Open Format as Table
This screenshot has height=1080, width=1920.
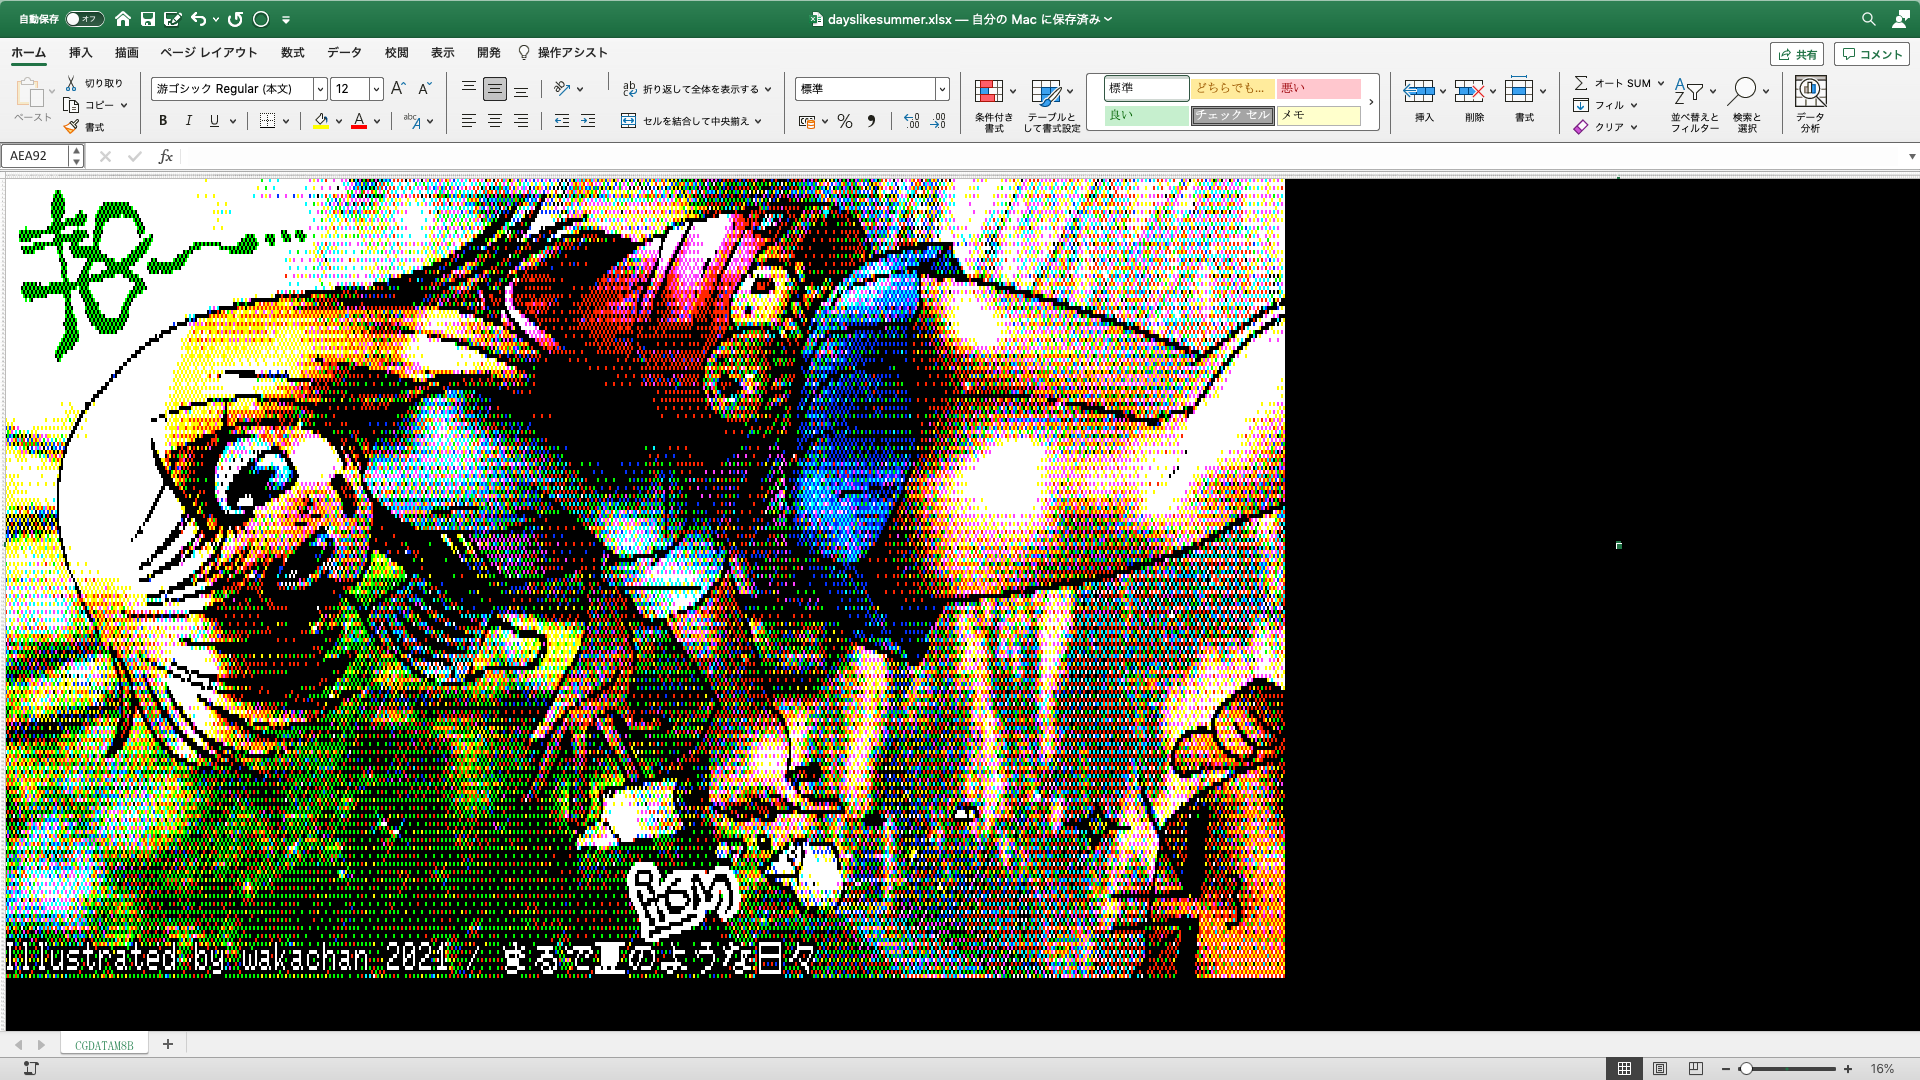[x=1052, y=104]
